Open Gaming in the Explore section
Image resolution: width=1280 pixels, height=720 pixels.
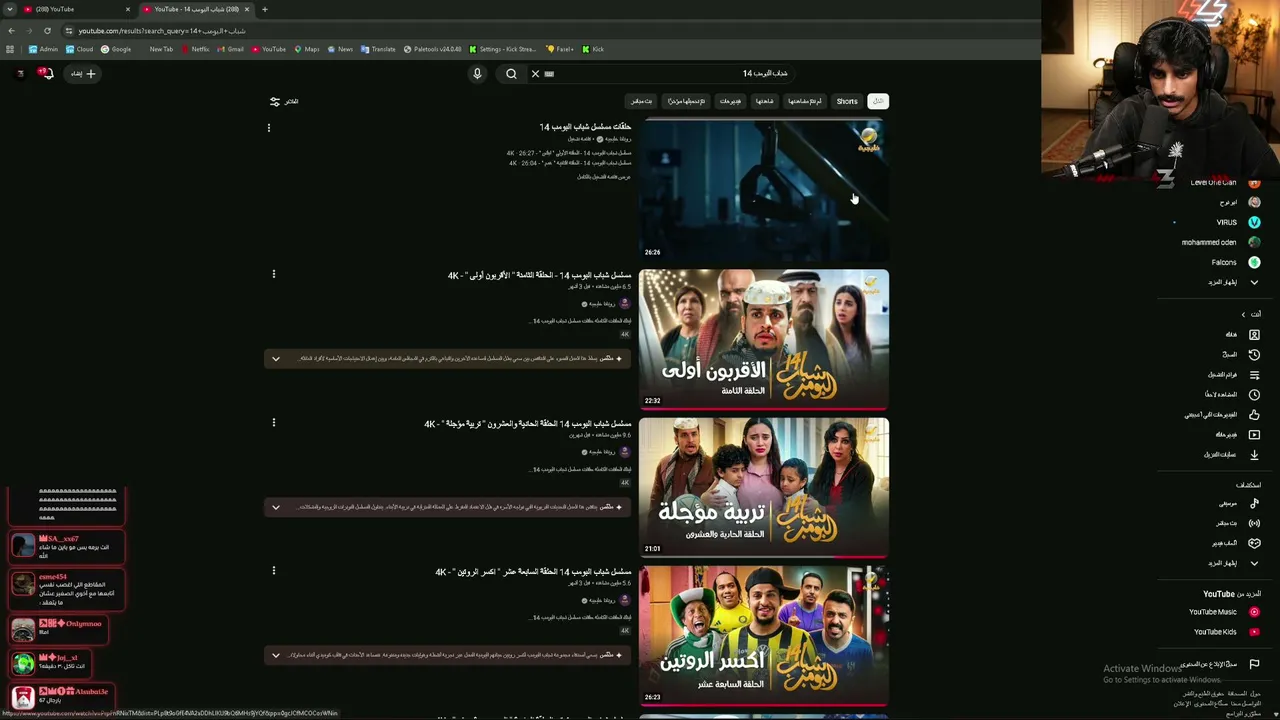coord(1236,543)
